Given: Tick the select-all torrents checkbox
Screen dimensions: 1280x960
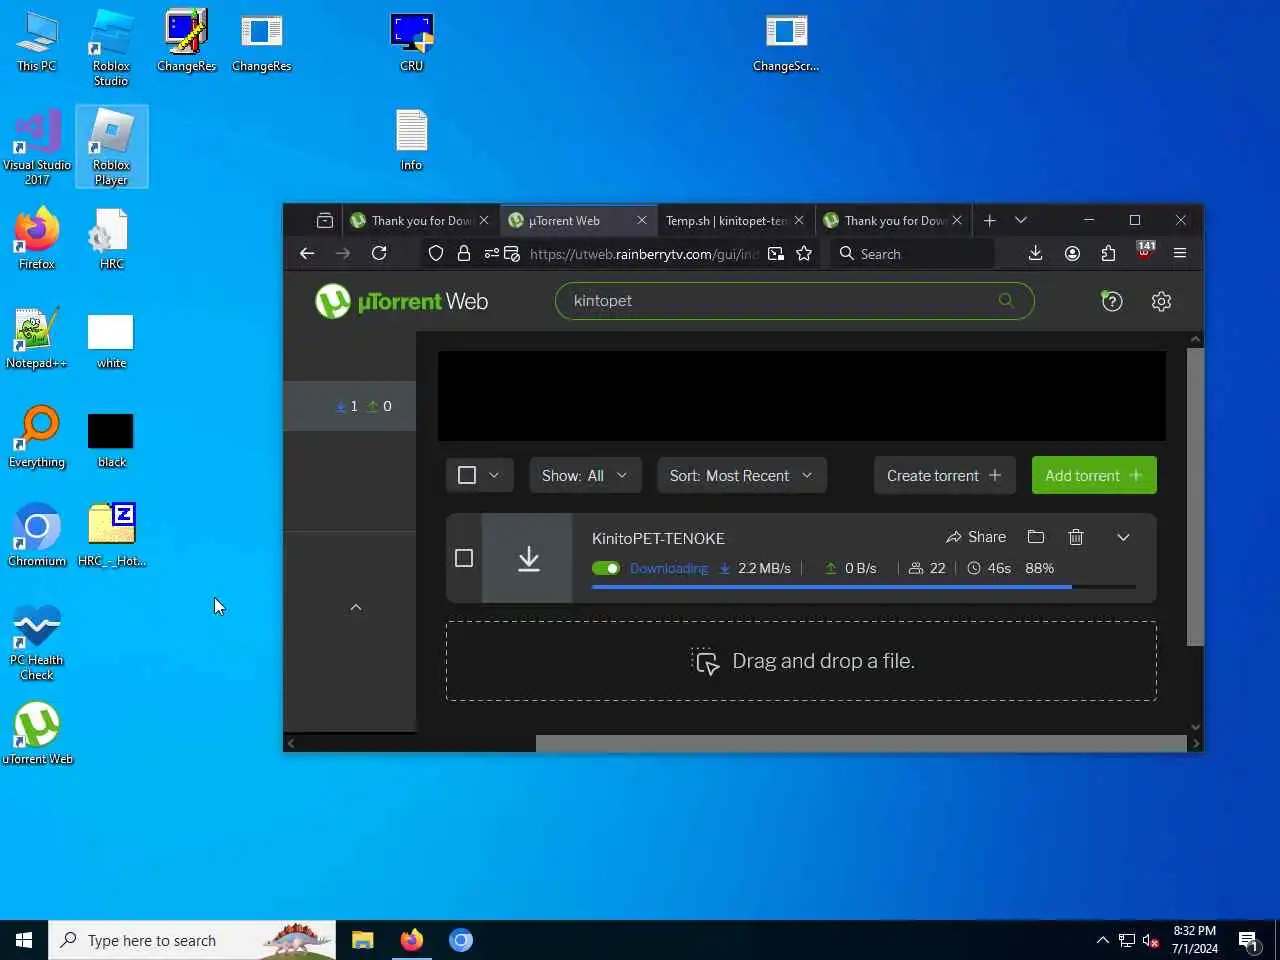Looking at the screenshot, I should pyautogui.click(x=467, y=475).
